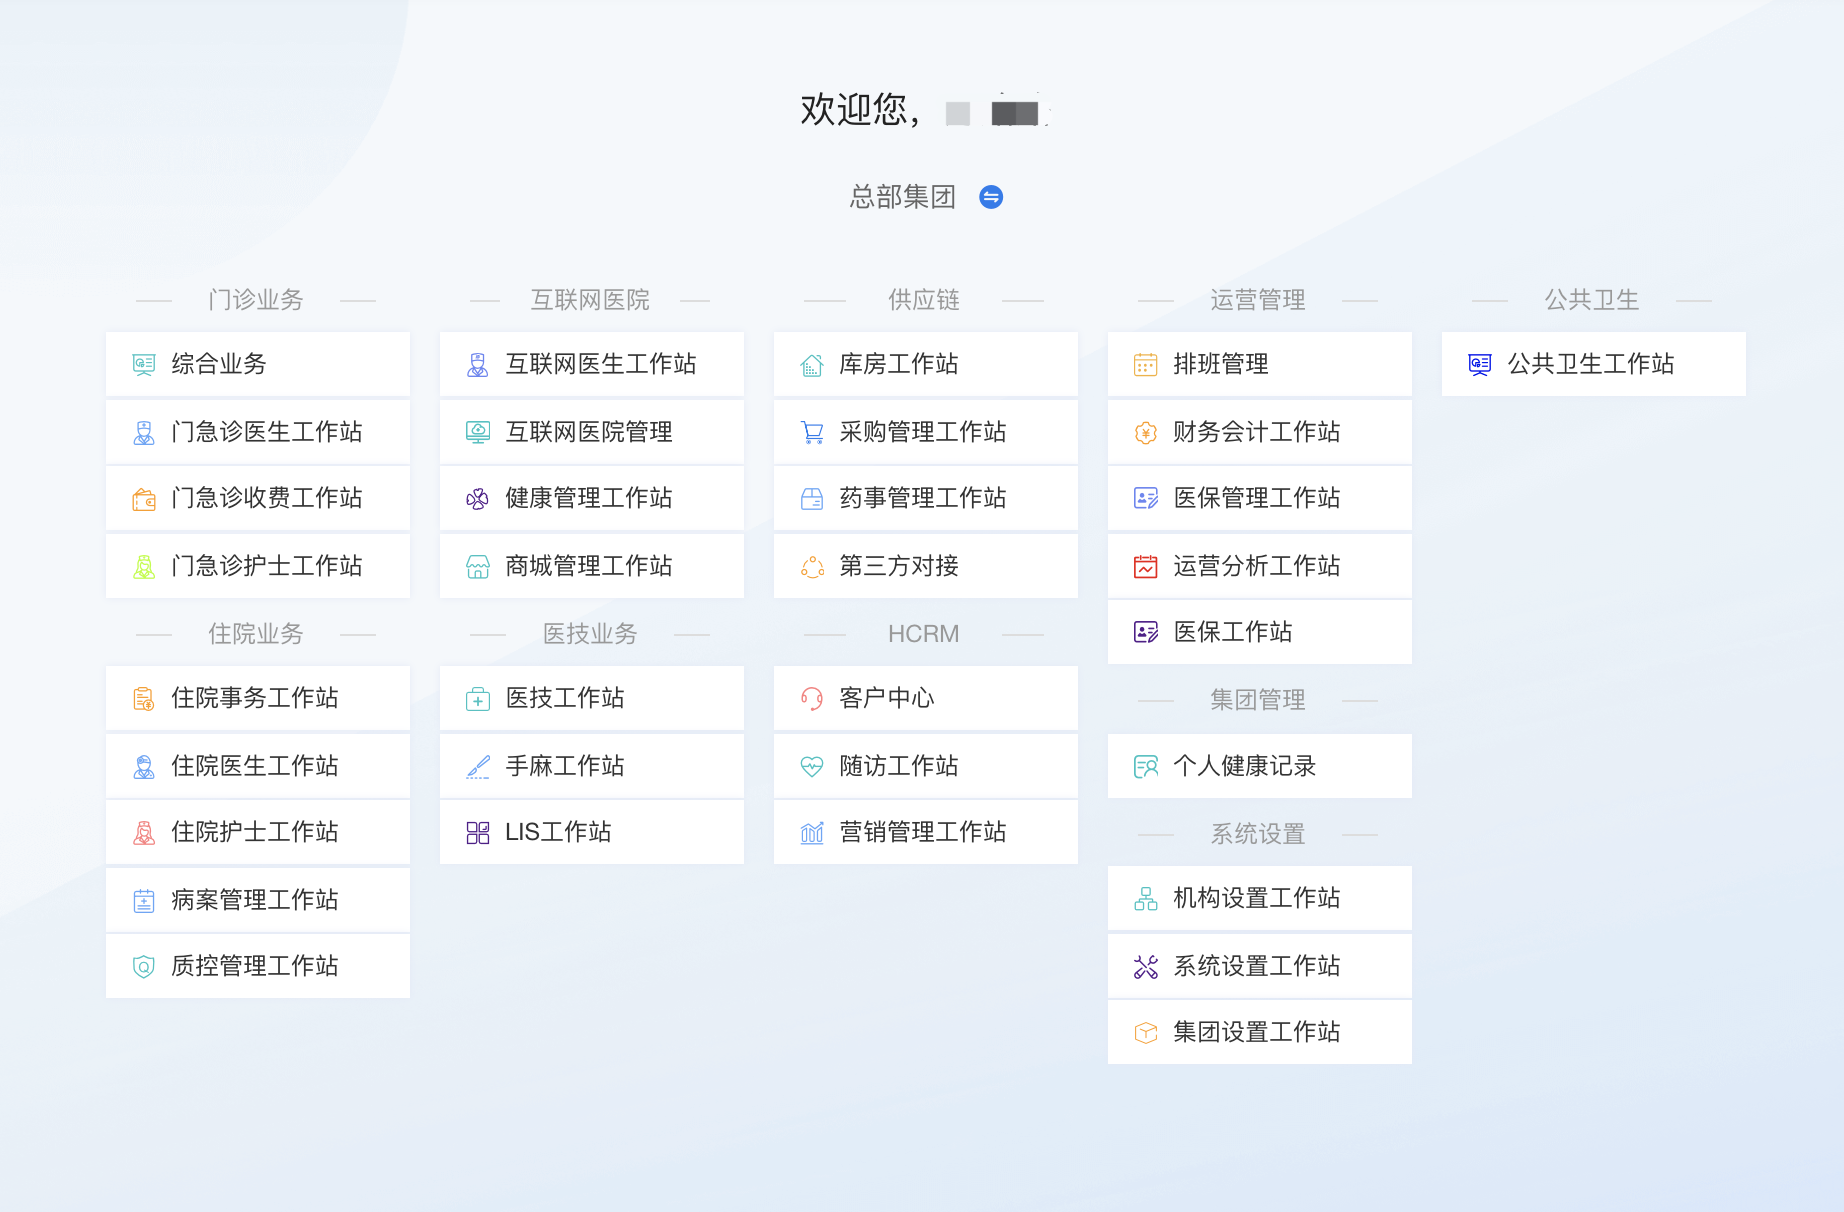1844x1212 pixels.
Task: Launch 财务会计工作站
Action: point(1260,432)
